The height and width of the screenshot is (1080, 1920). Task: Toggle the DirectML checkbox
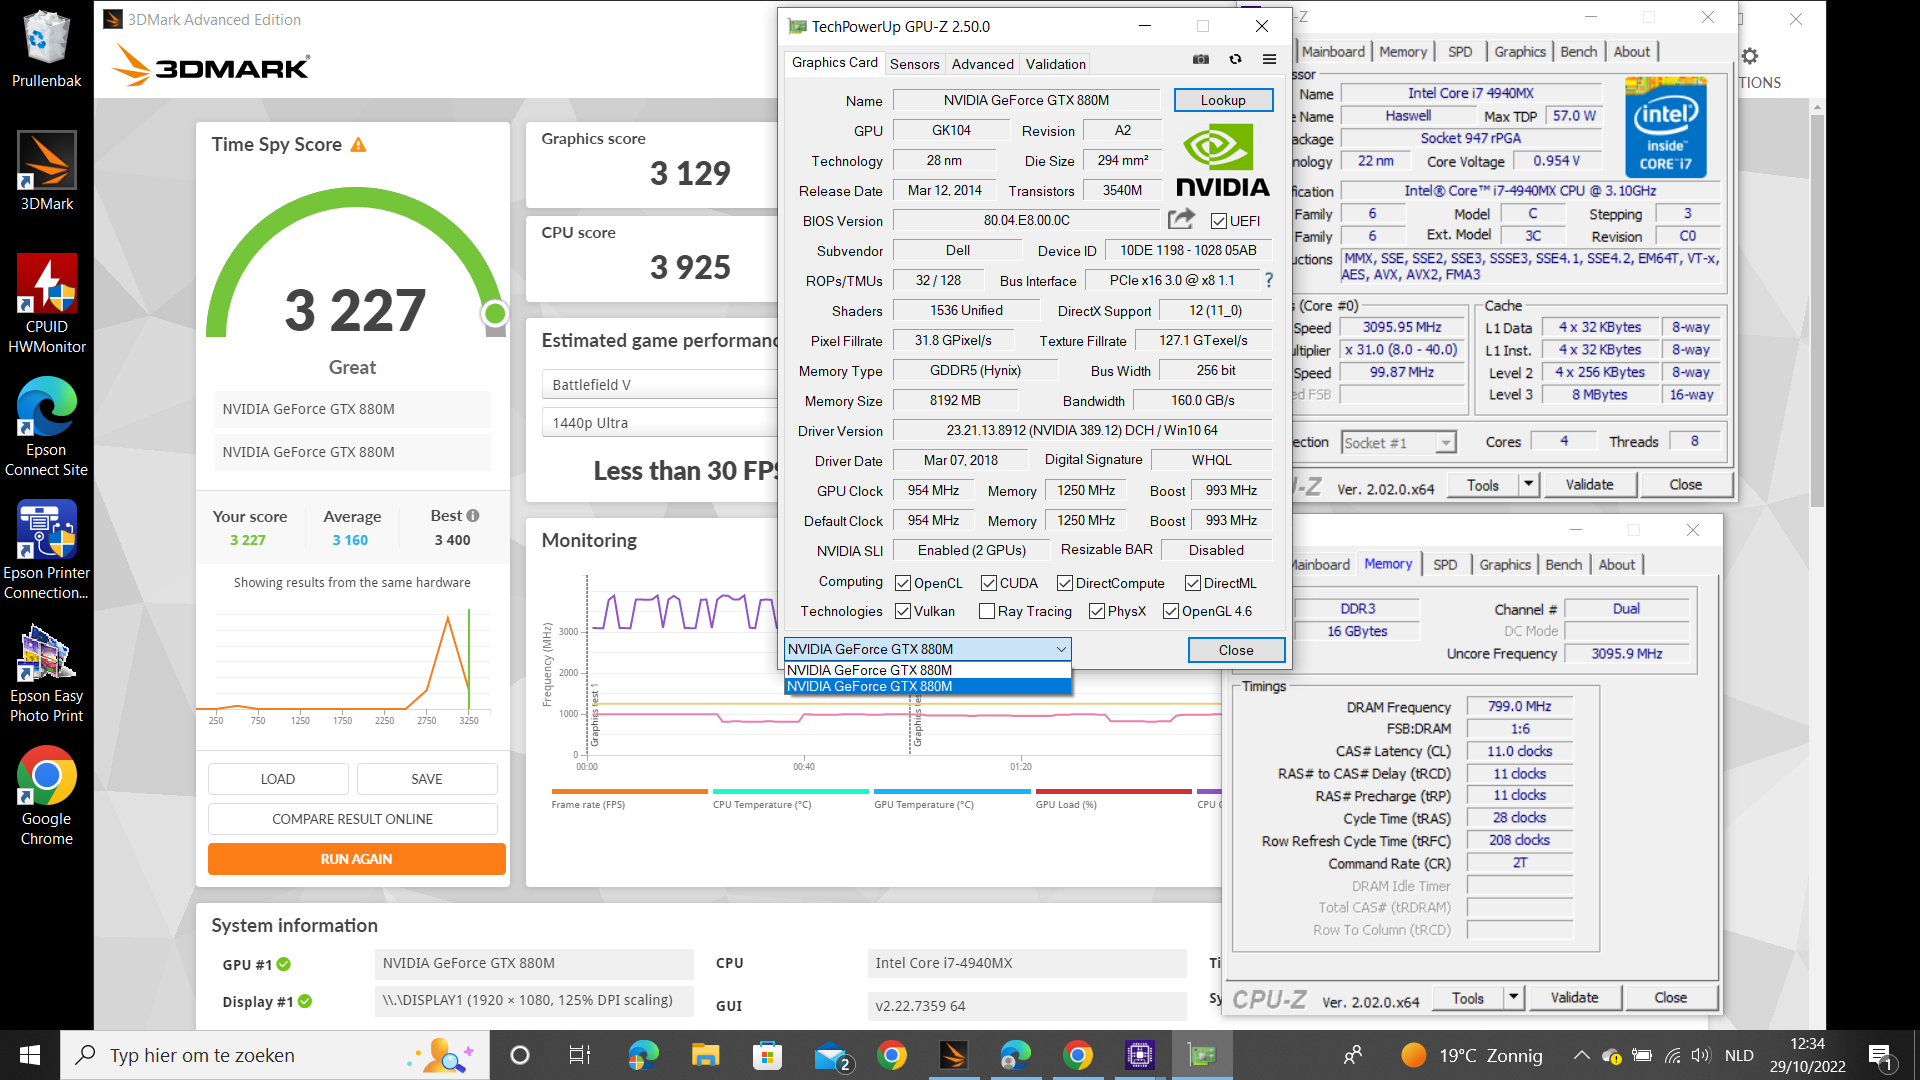click(1193, 583)
